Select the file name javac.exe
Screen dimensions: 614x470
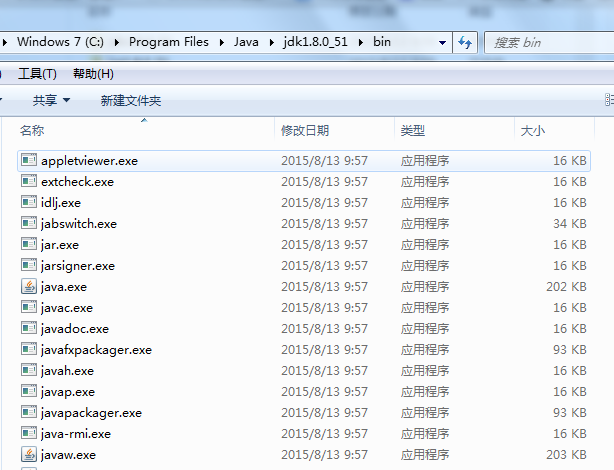click(x=67, y=308)
